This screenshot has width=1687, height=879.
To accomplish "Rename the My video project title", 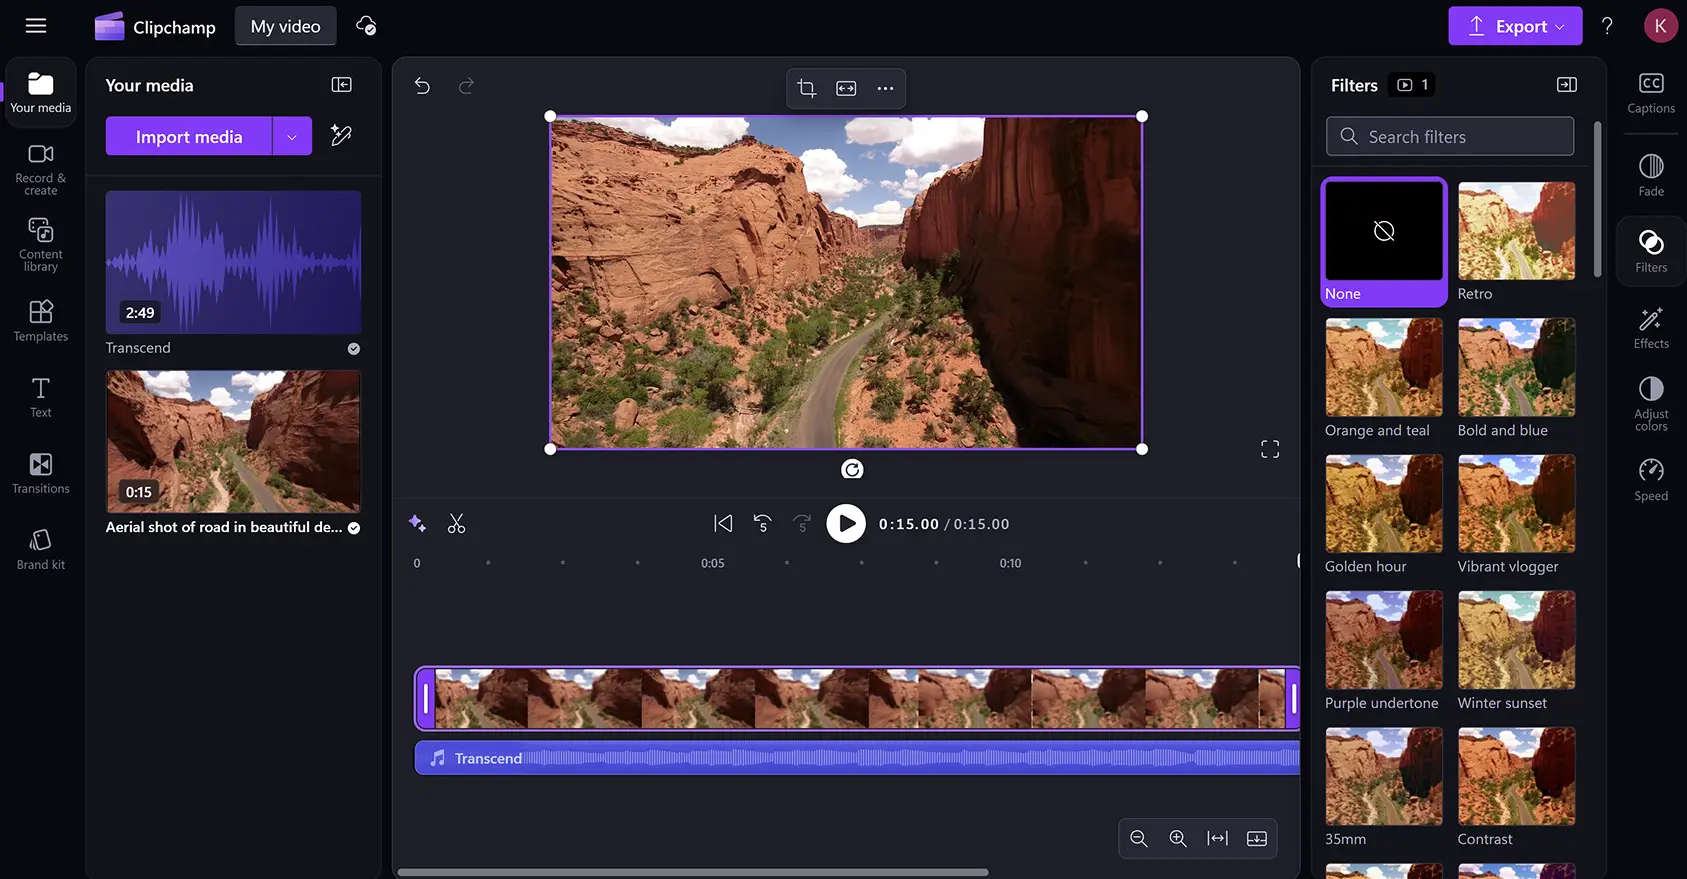I will [x=286, y=26].
